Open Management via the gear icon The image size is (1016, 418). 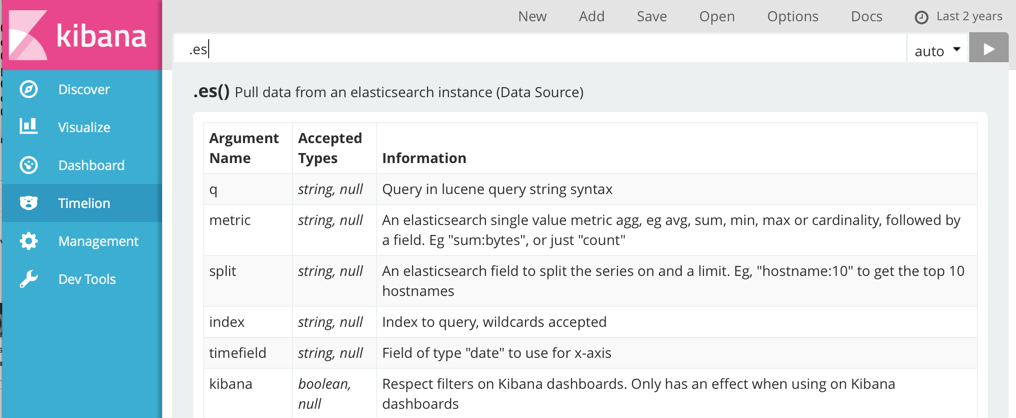tap(29, 241)
